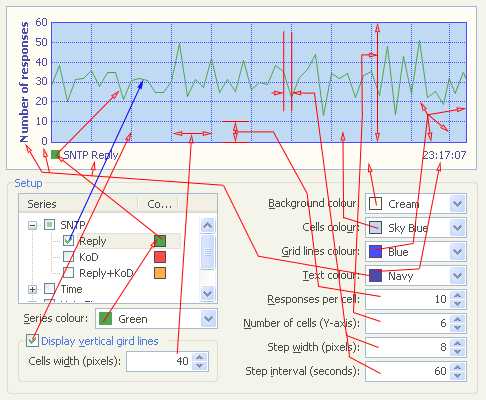Toggle the Reply series checkbox
Screen dimensions: 486x400
[x=68, y=241]
